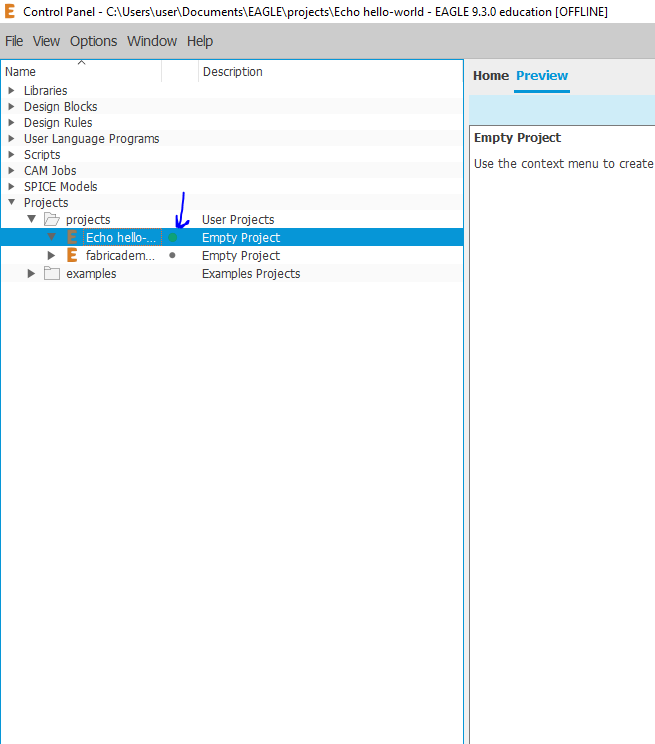Expand the fabricadem project arrow
The height and width of the screenshot is (744, 655).
[51, 255]
